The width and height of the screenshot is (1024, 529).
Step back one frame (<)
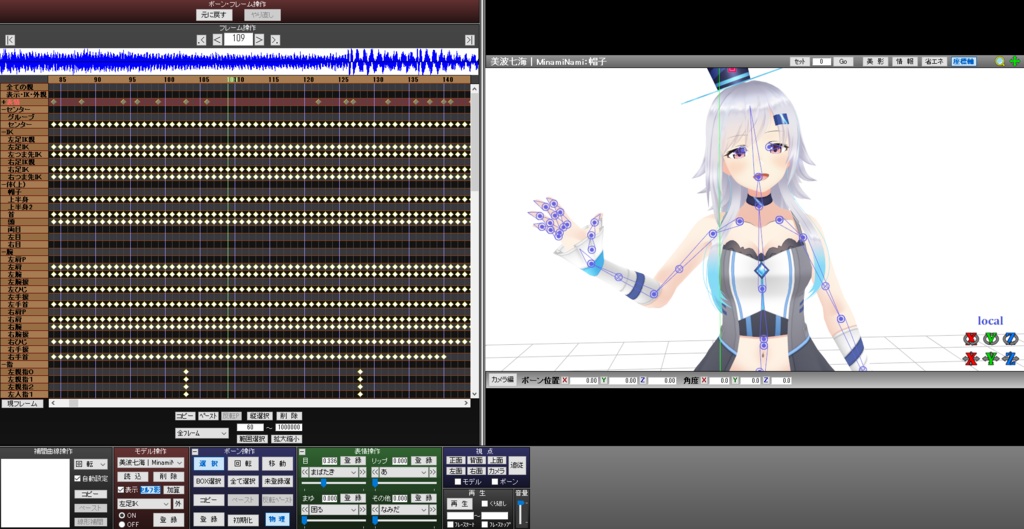pos(217,40)
